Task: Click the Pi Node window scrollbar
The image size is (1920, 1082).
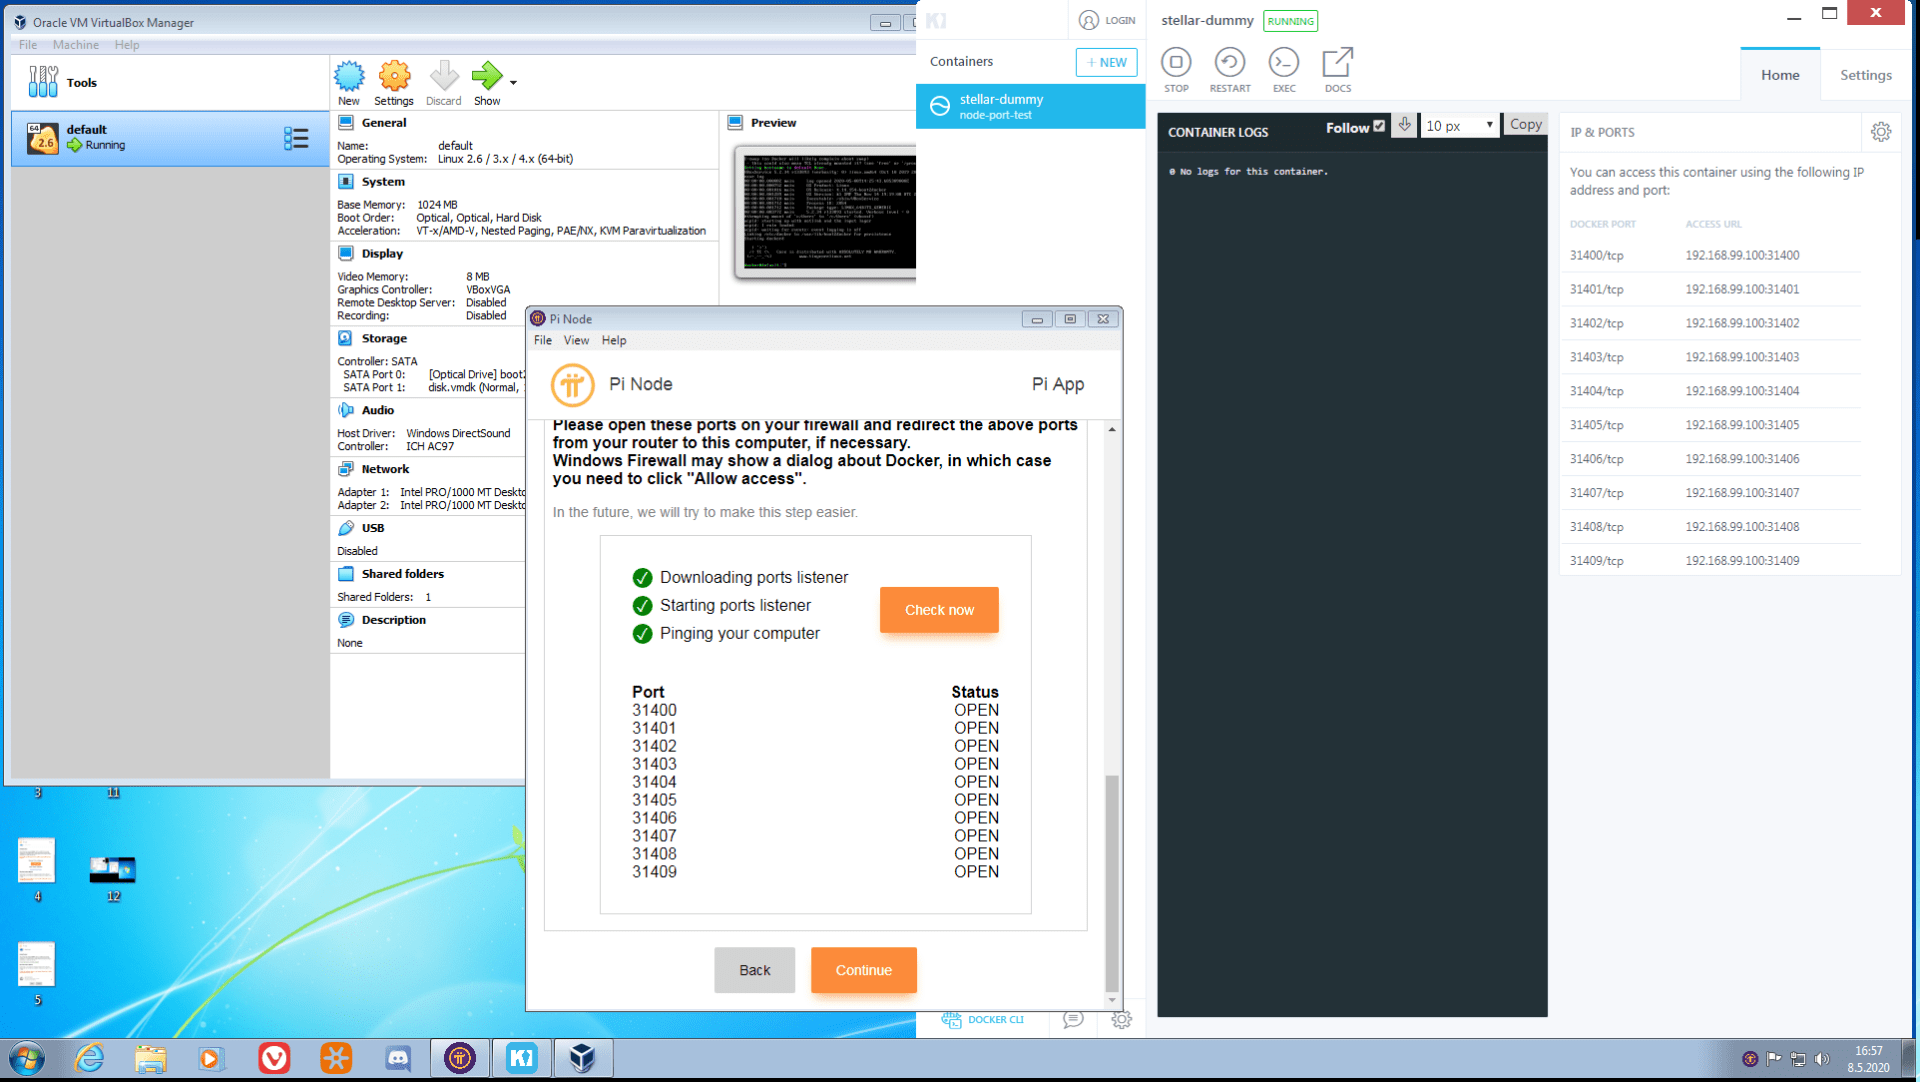Action: pos(1112,882)
